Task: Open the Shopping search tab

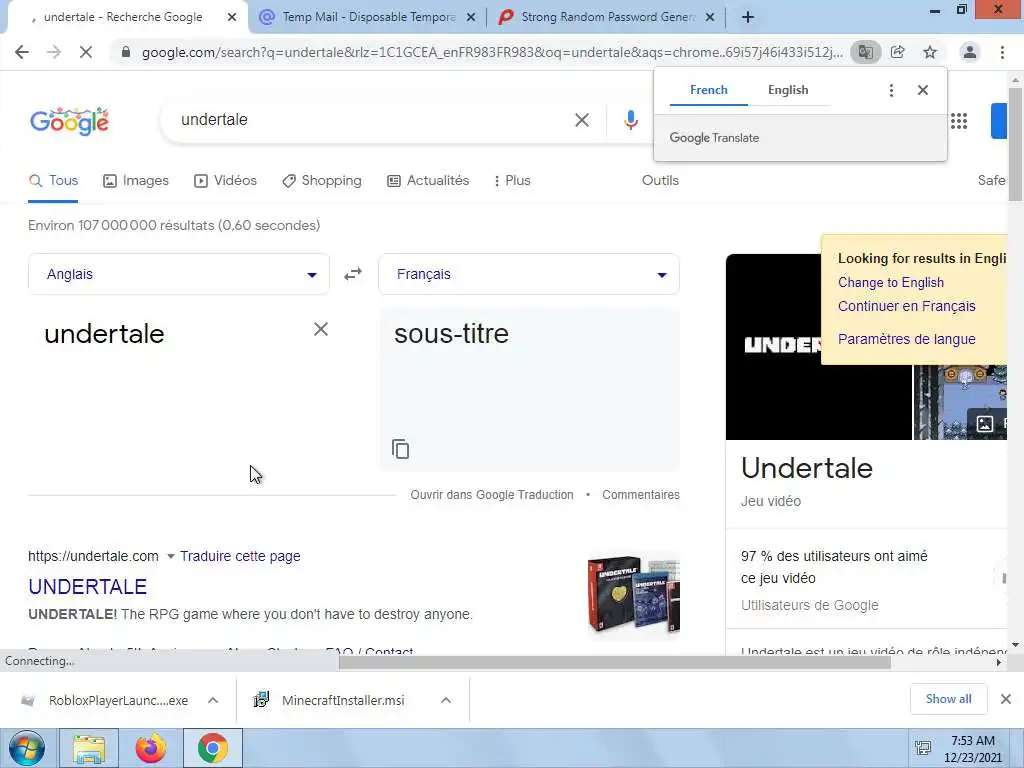Action: point(322,181)
